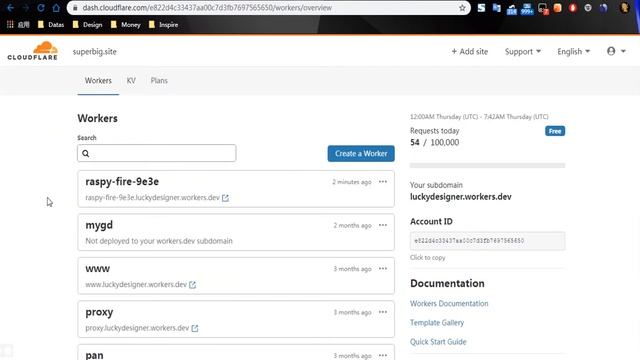
Task: Switch to the Workers tab
Action: coord(98,80)
